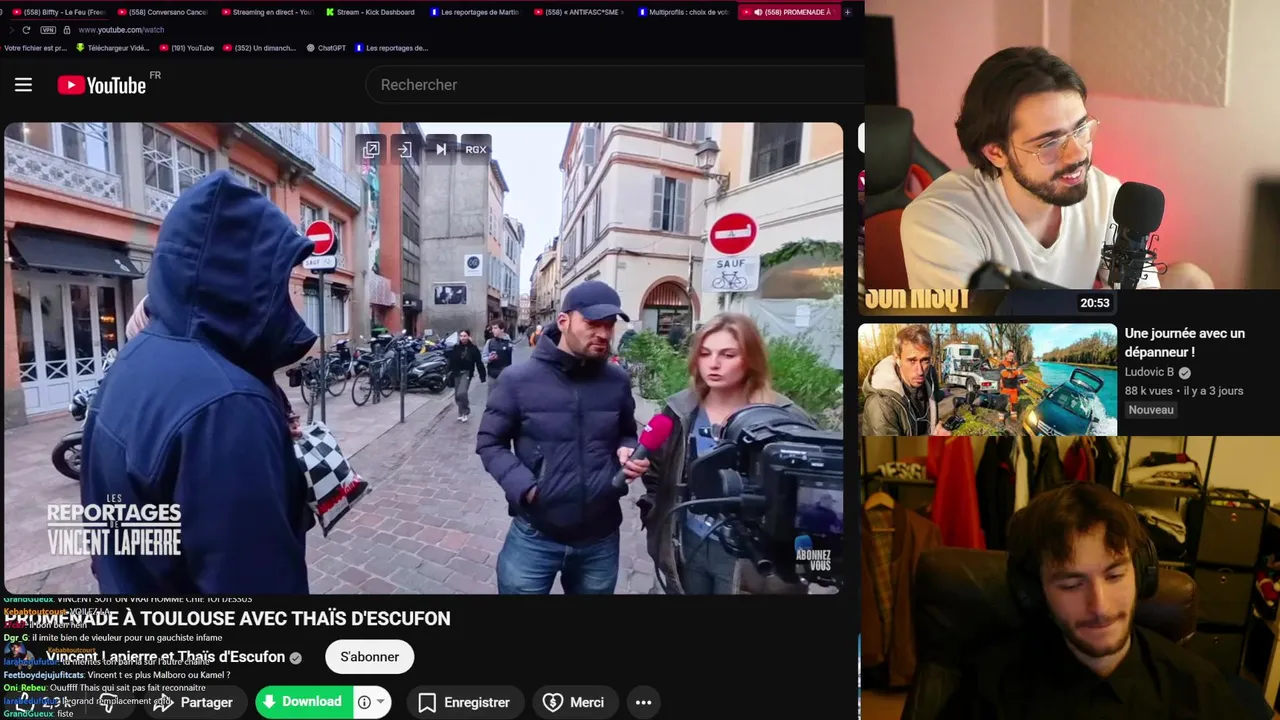Switch to Streaming en direct tab

pyautogui.click(x=266, y=12)
